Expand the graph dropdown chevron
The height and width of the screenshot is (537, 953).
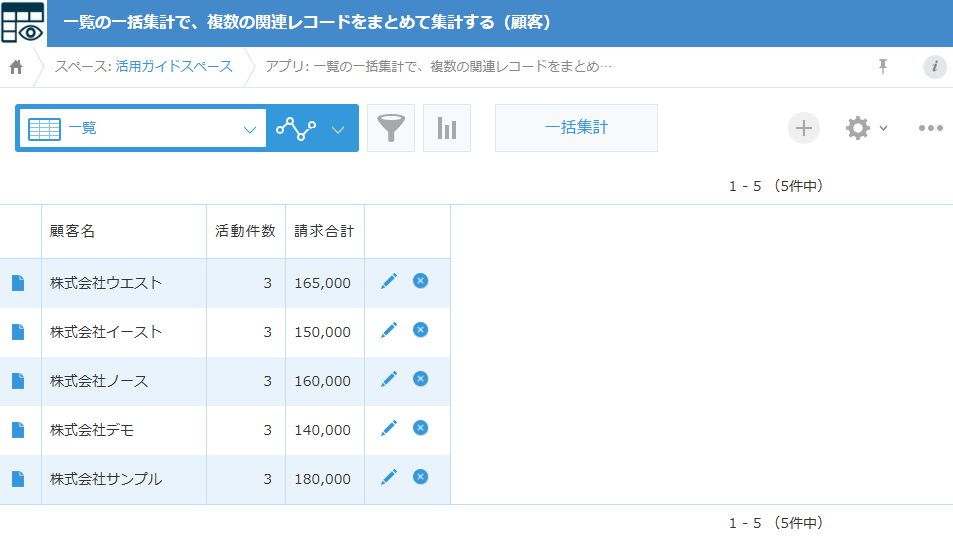tap(339, 129)
